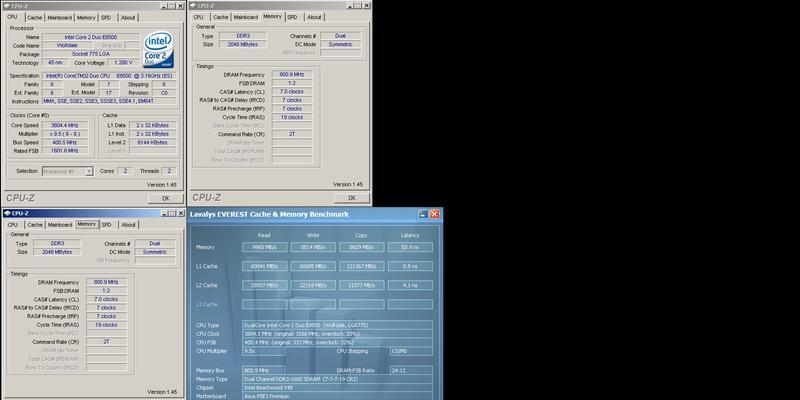
Task: Open Cache tab in the inactive CPU-Z memory window
Action: [x=220, y=17]
